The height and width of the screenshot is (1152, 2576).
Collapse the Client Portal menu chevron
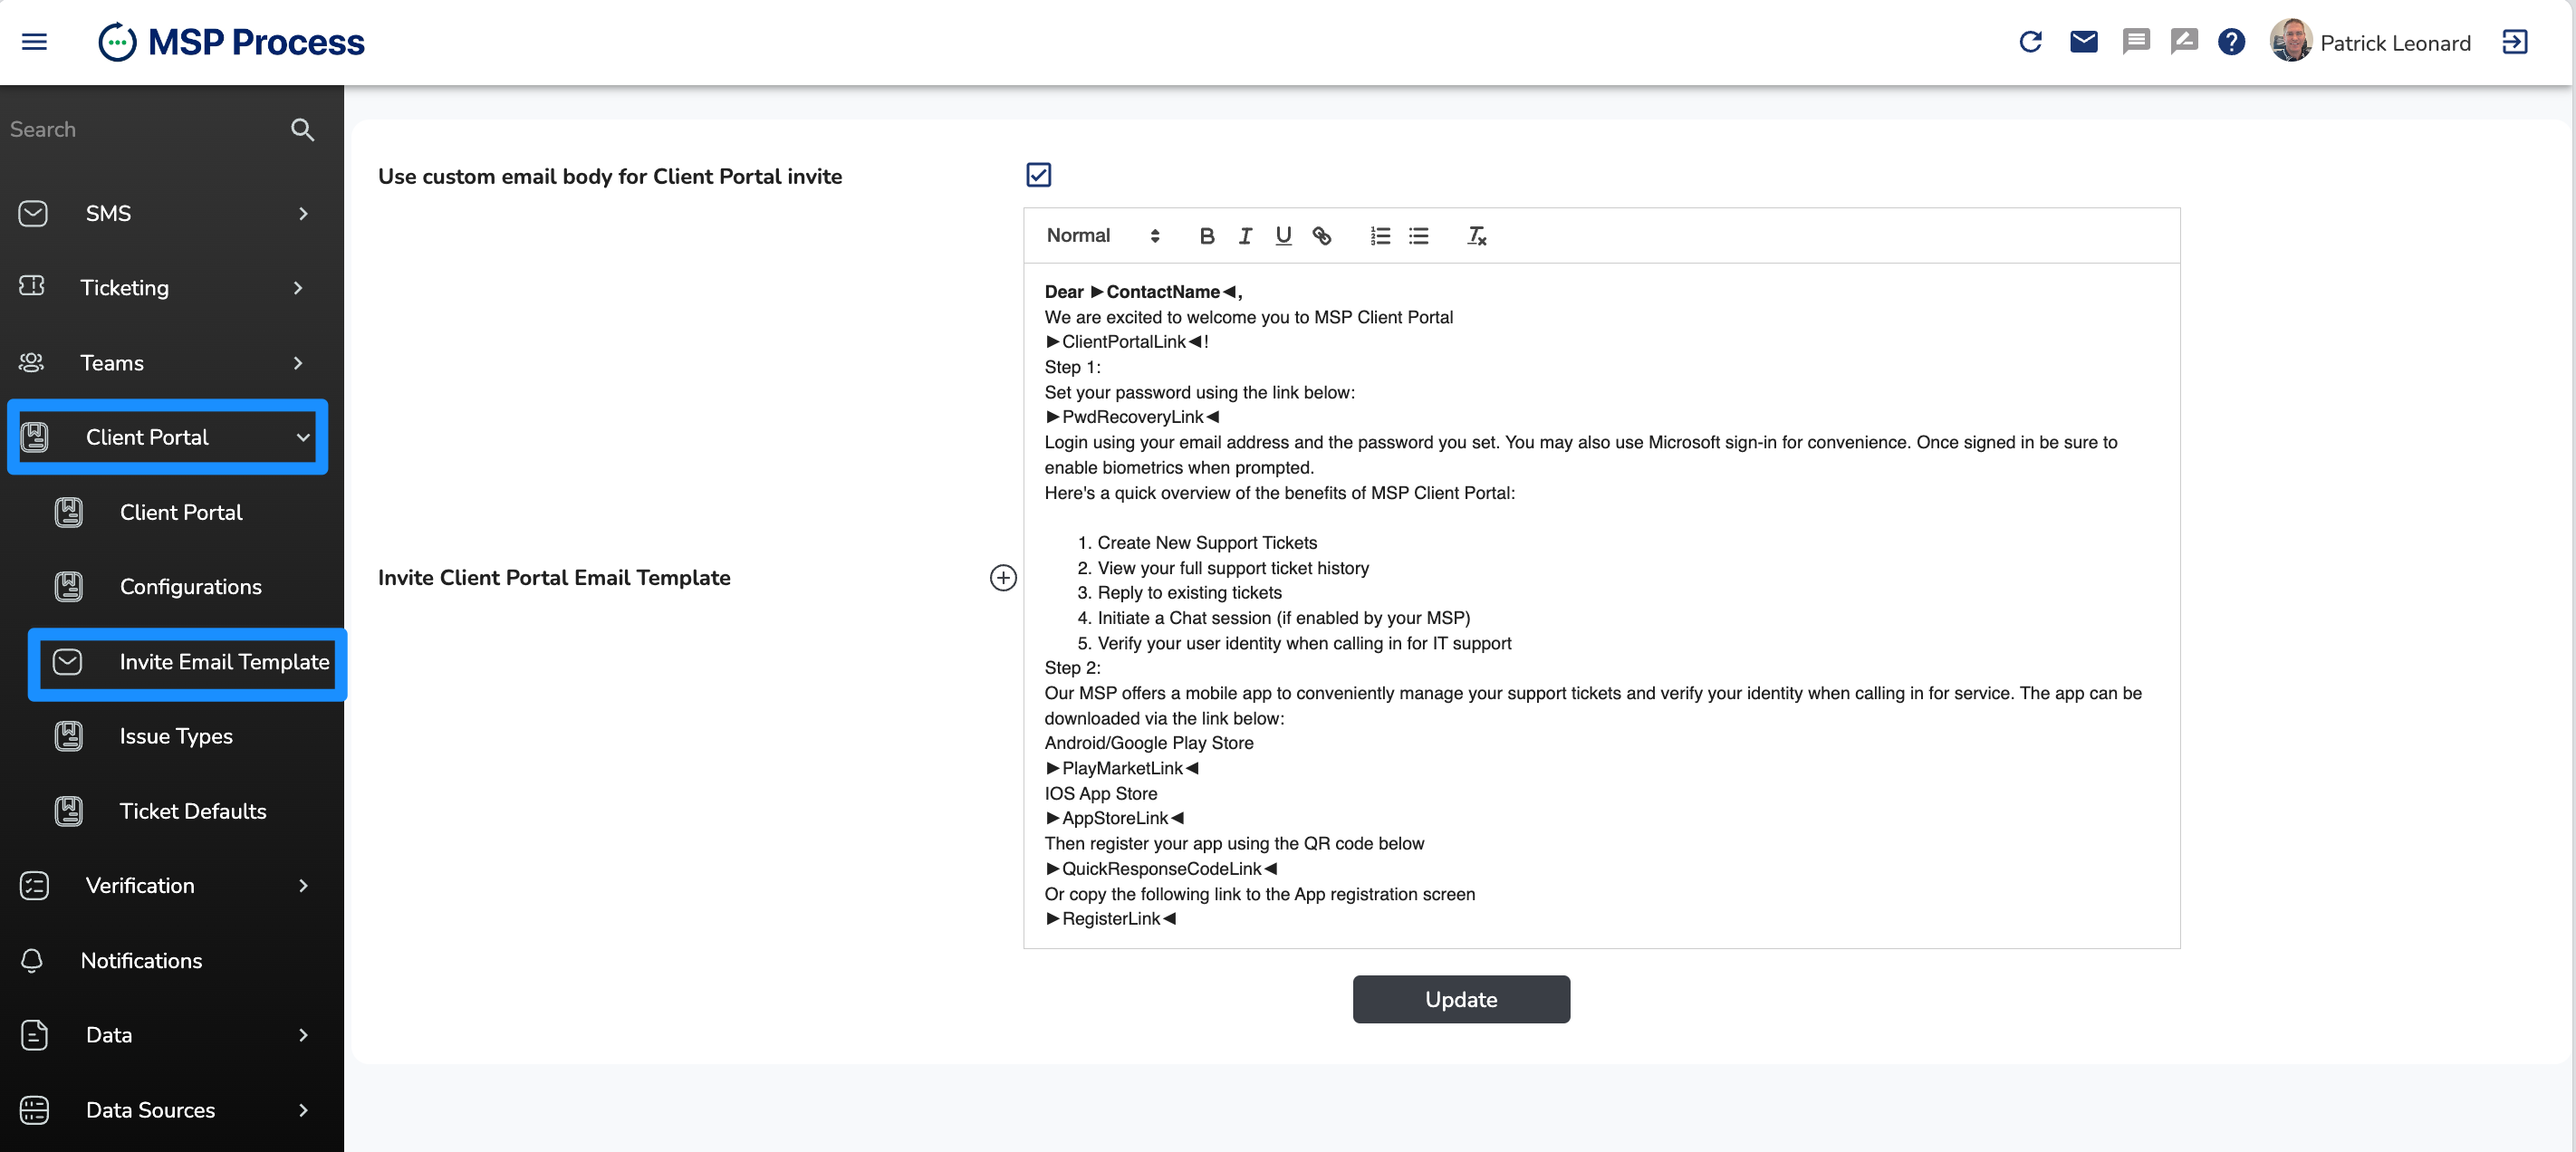pyautogui.click(x=303, y=437)
